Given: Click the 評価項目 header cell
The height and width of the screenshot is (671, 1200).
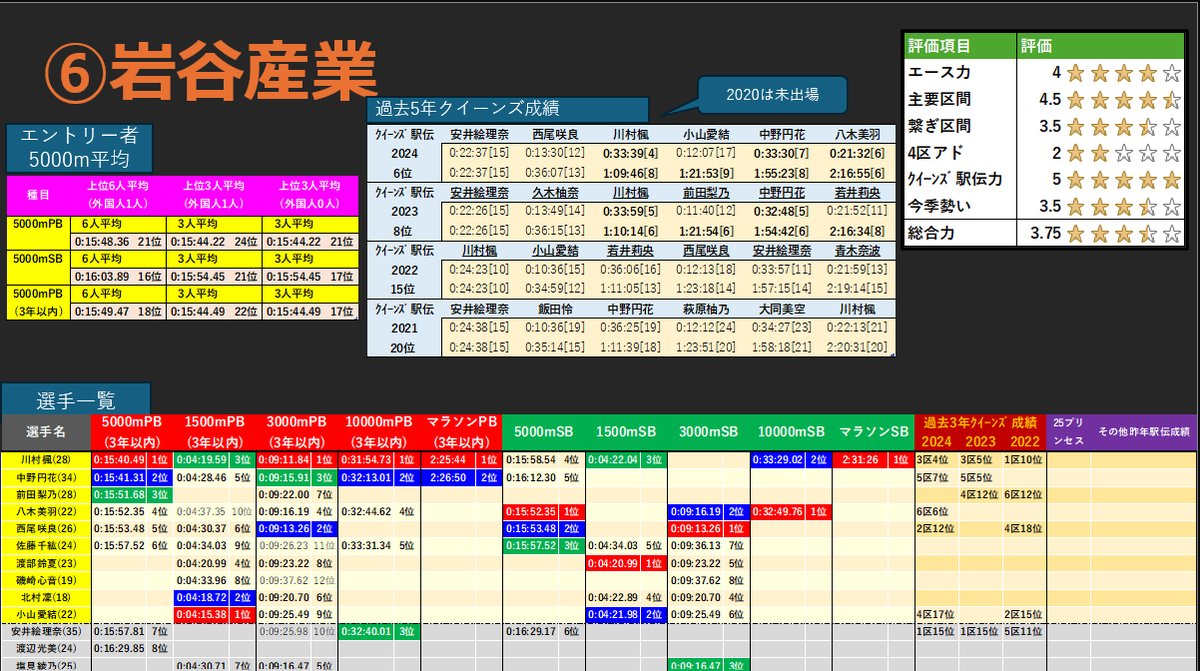Looking at the screenshot, I should pyautogui.click(x=958, y=46).
